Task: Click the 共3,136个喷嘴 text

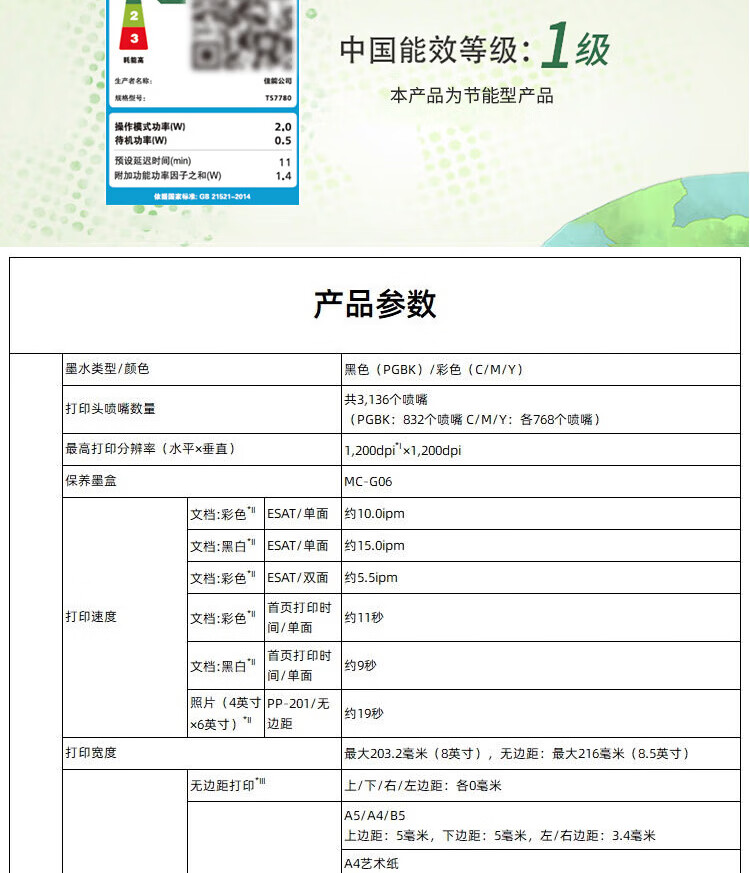Action: (386, 400)
